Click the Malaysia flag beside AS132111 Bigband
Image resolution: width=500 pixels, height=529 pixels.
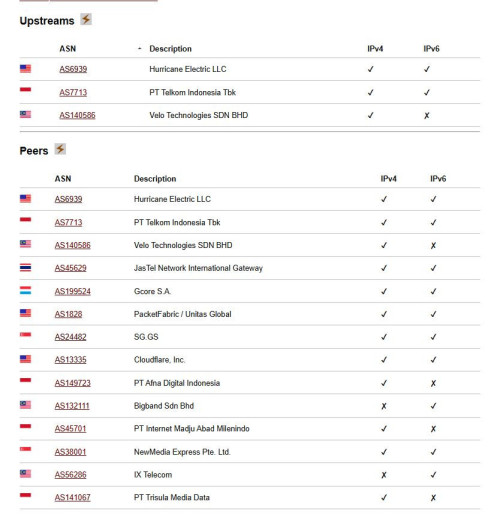(25, 405)
